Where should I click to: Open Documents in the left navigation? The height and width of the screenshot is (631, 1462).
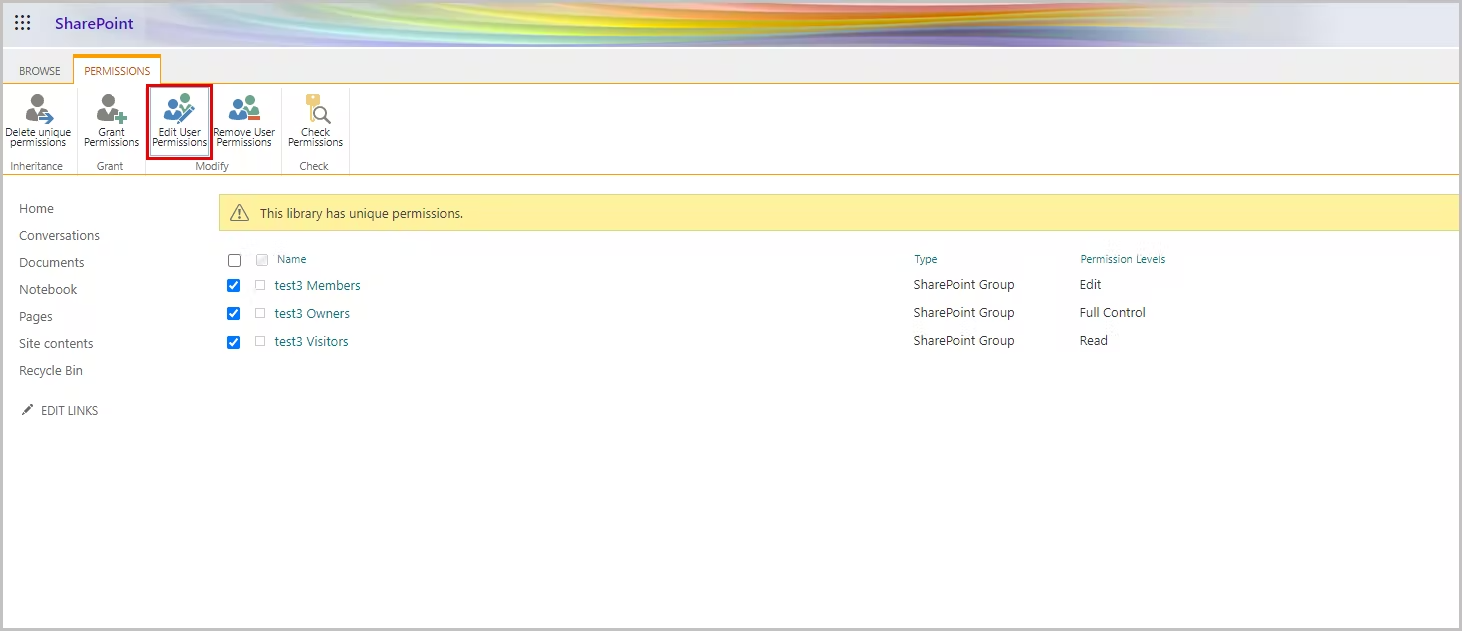tap(51, 262)
